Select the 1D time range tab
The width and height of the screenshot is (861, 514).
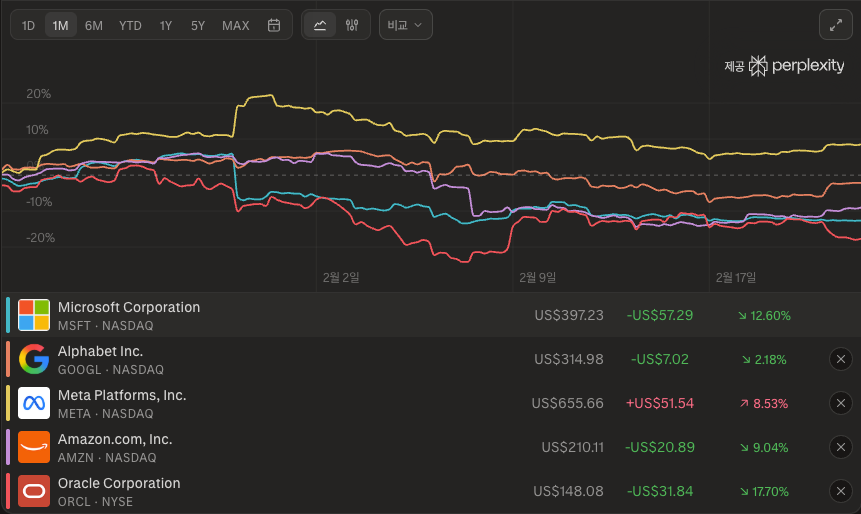click(x=28, y=25)
